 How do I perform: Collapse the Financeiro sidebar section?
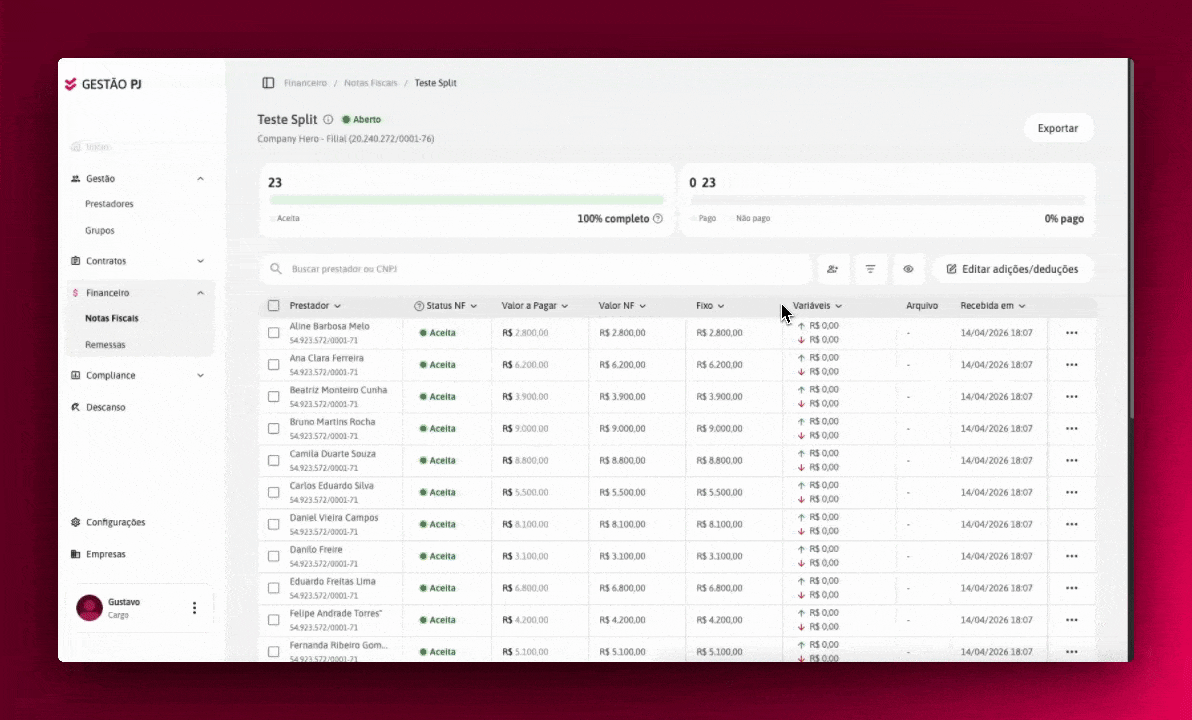coord(201,293)
